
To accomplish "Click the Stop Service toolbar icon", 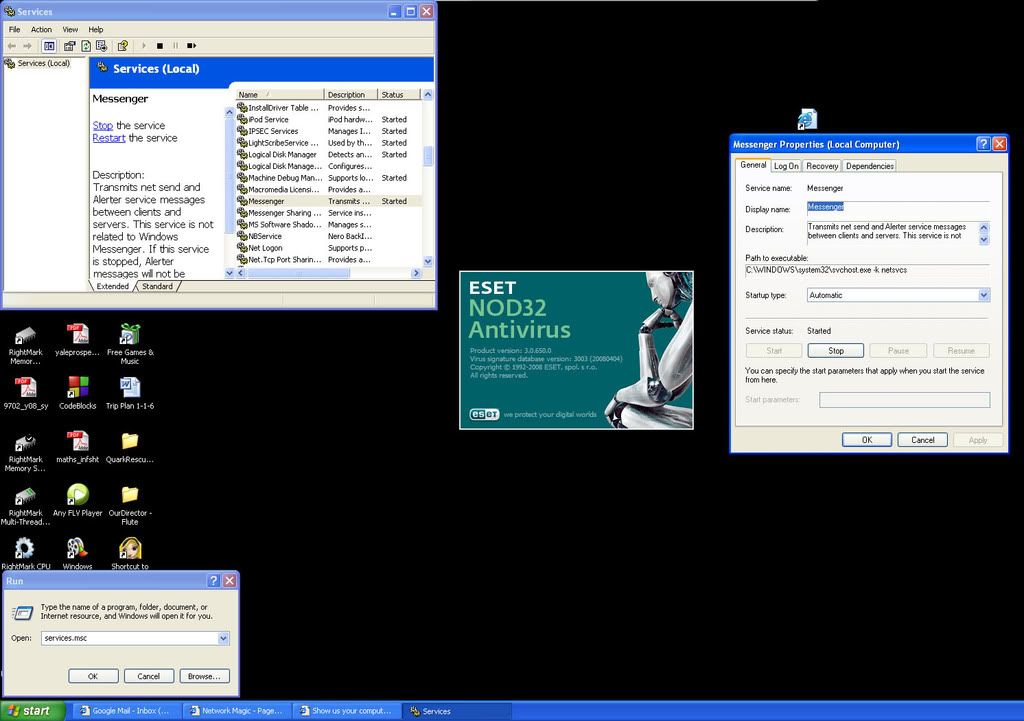I will pyautogui.click(x=159, y=45).
